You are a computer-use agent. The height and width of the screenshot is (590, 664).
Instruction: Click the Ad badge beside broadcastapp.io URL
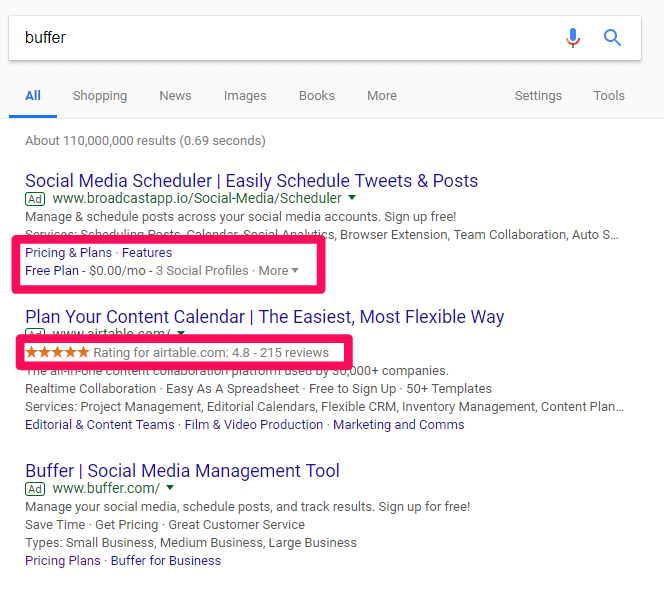click(x=35, y=199)
